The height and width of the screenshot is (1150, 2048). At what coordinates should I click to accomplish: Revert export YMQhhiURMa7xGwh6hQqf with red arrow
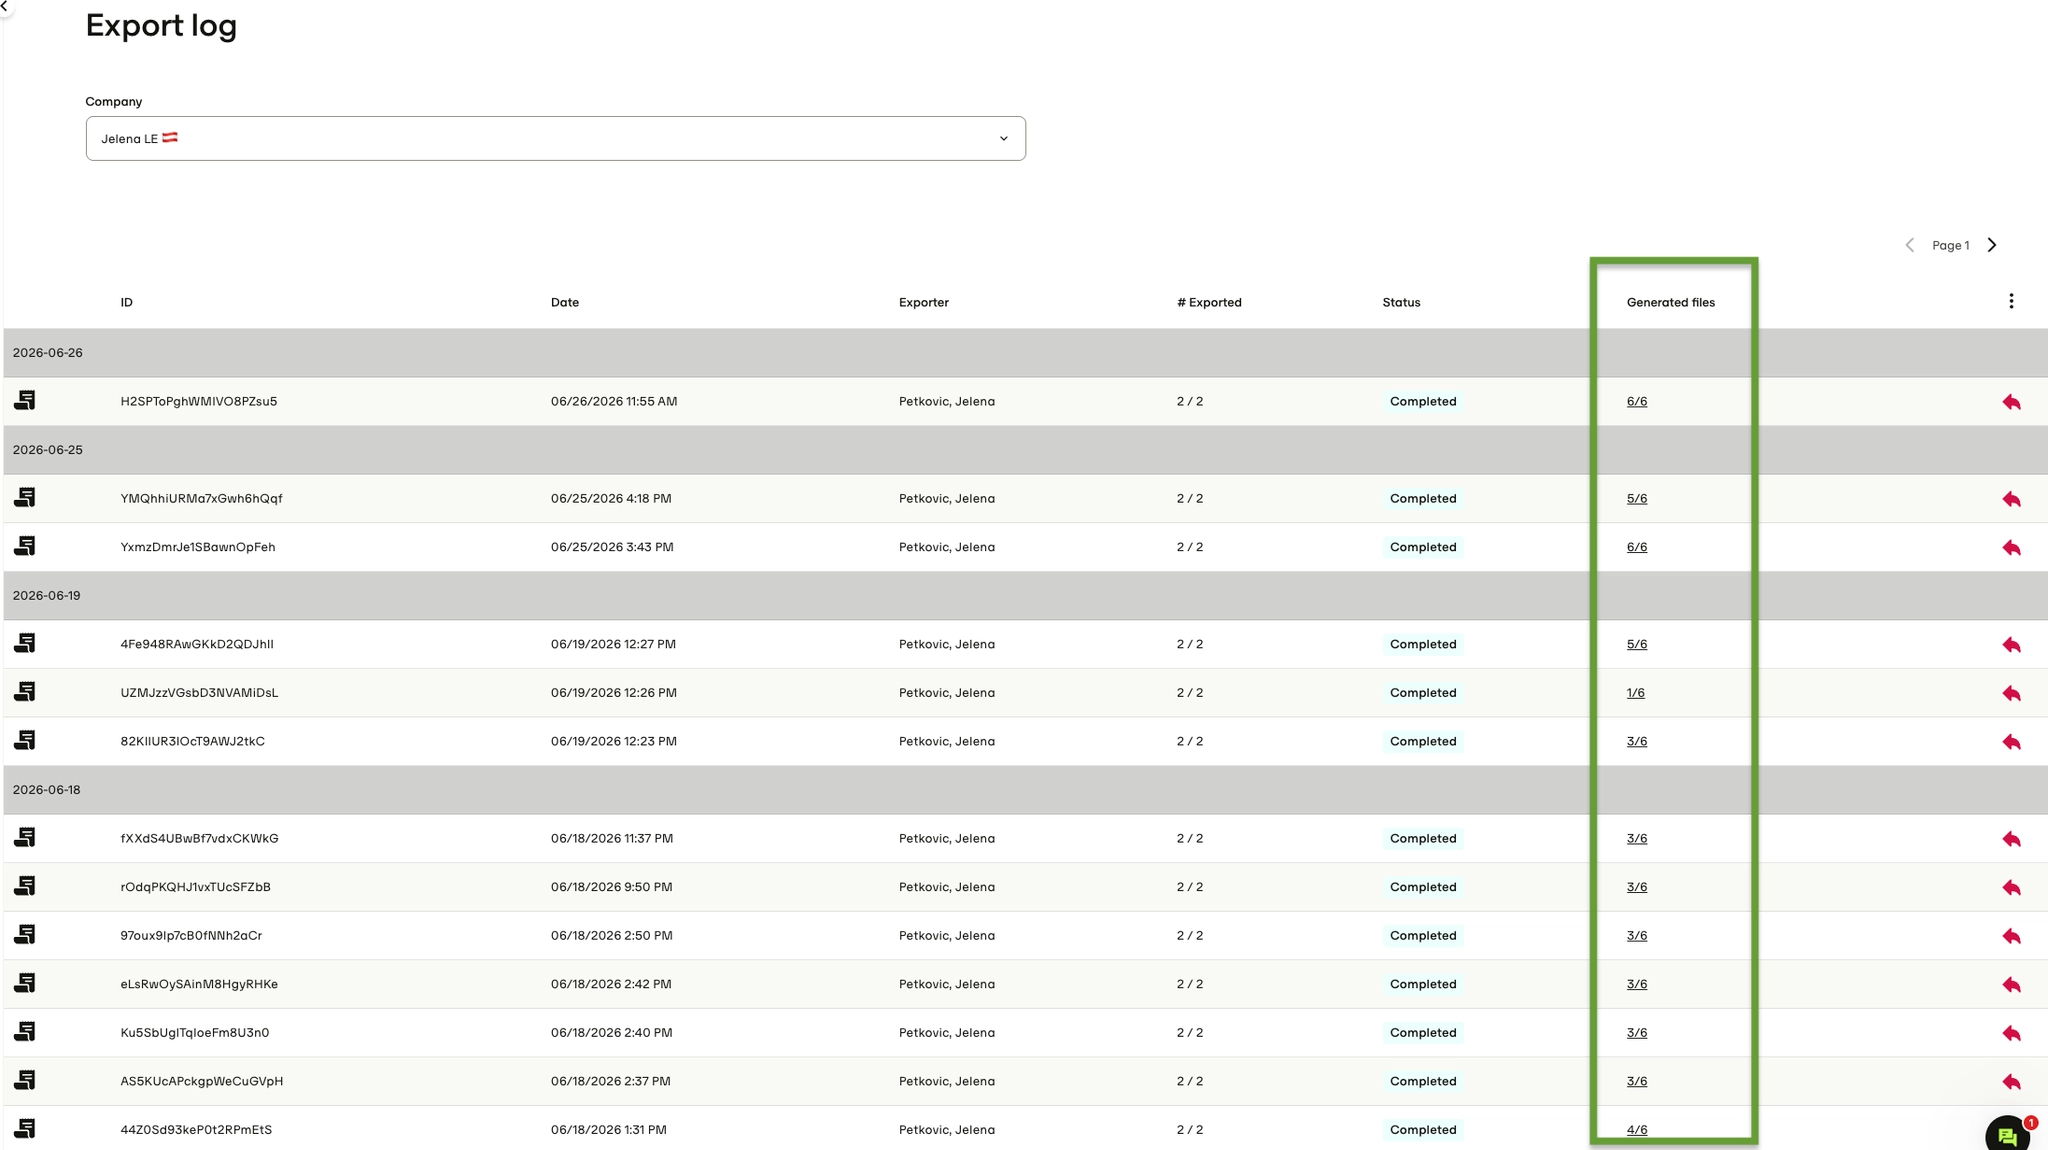pos(2011,499)
